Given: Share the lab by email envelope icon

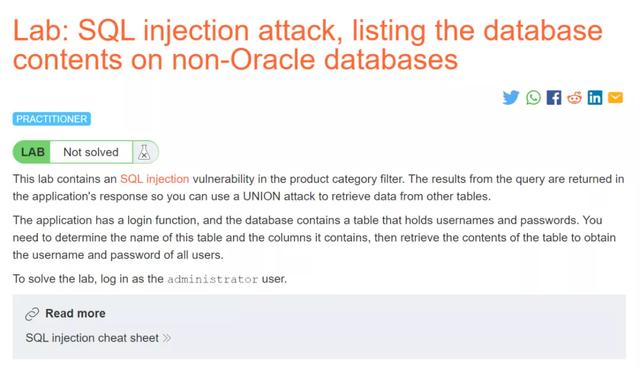Looking at the screenshot, I should 616,97.
